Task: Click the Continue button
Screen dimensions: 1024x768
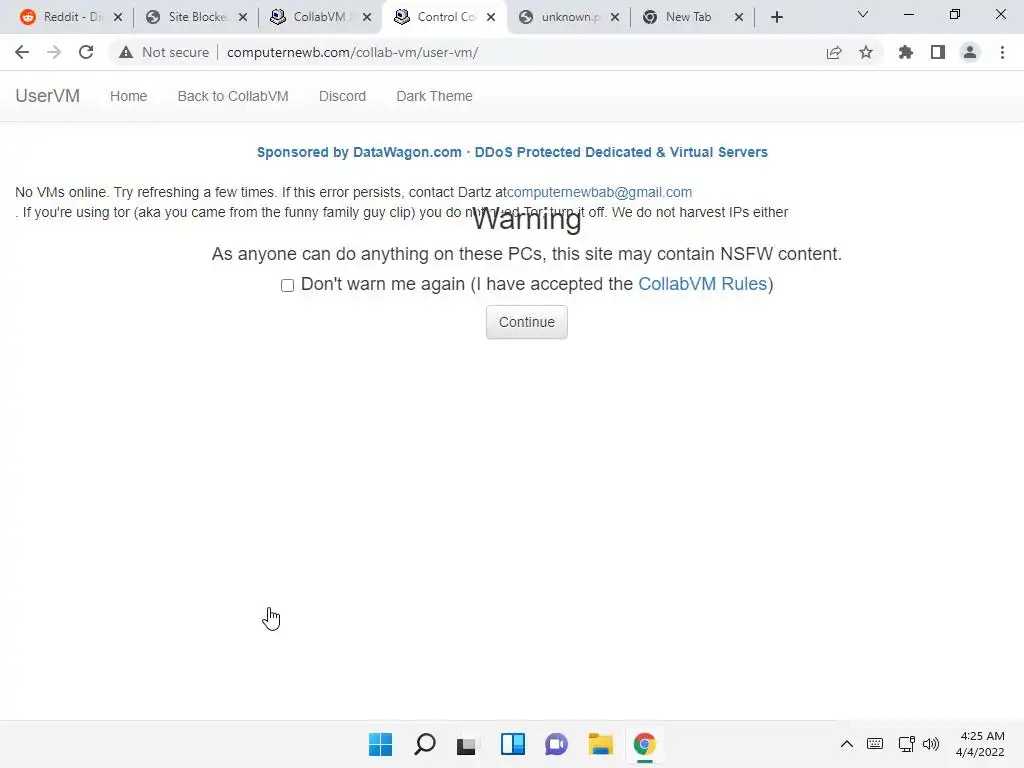Action: click(526, 322)
